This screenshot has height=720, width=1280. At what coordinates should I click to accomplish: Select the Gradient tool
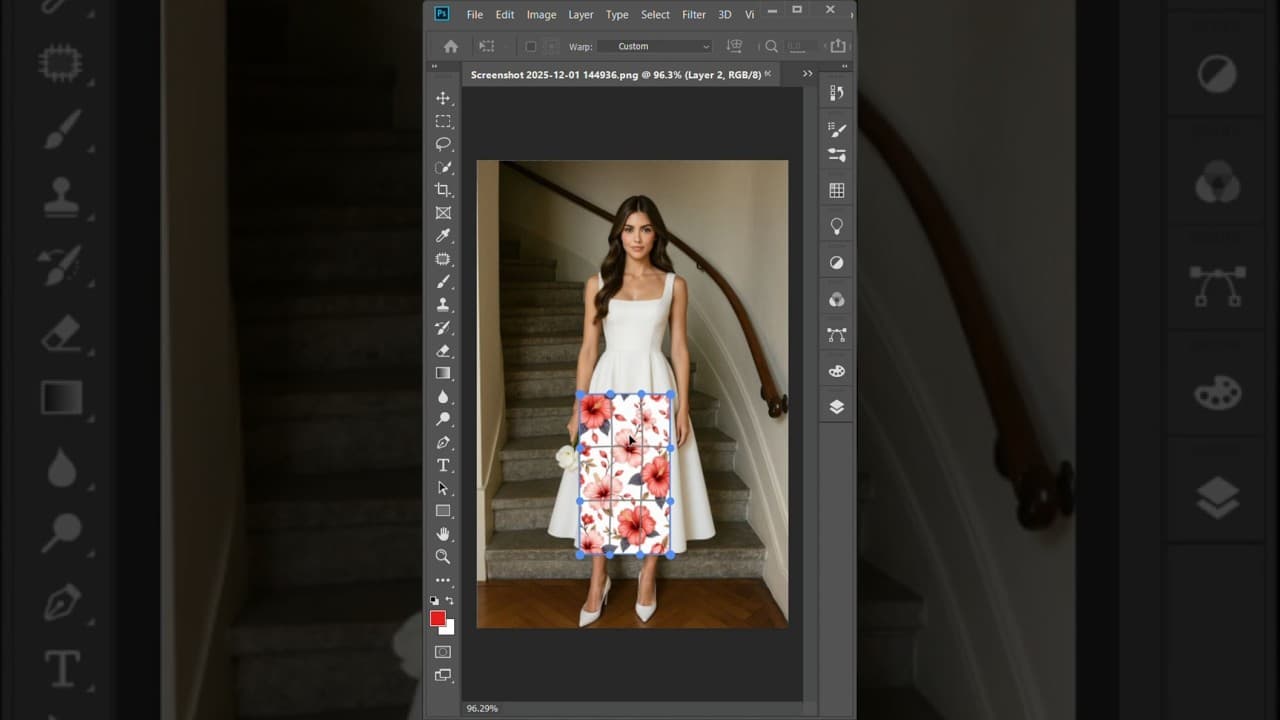coord(443,373)
